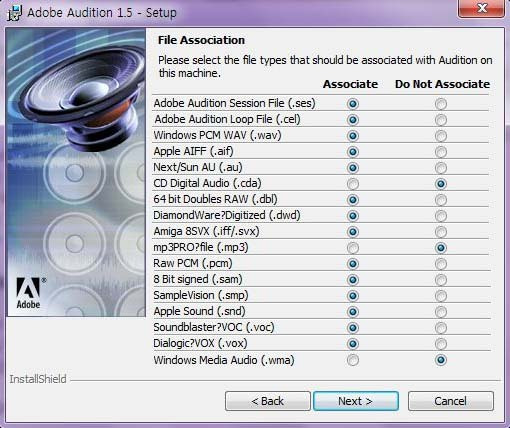Select Associate for Soundblaster VOC (.voc)
The height and width of the screenshot is (428, 510).
pyautogui.click(x=353, y=328)
